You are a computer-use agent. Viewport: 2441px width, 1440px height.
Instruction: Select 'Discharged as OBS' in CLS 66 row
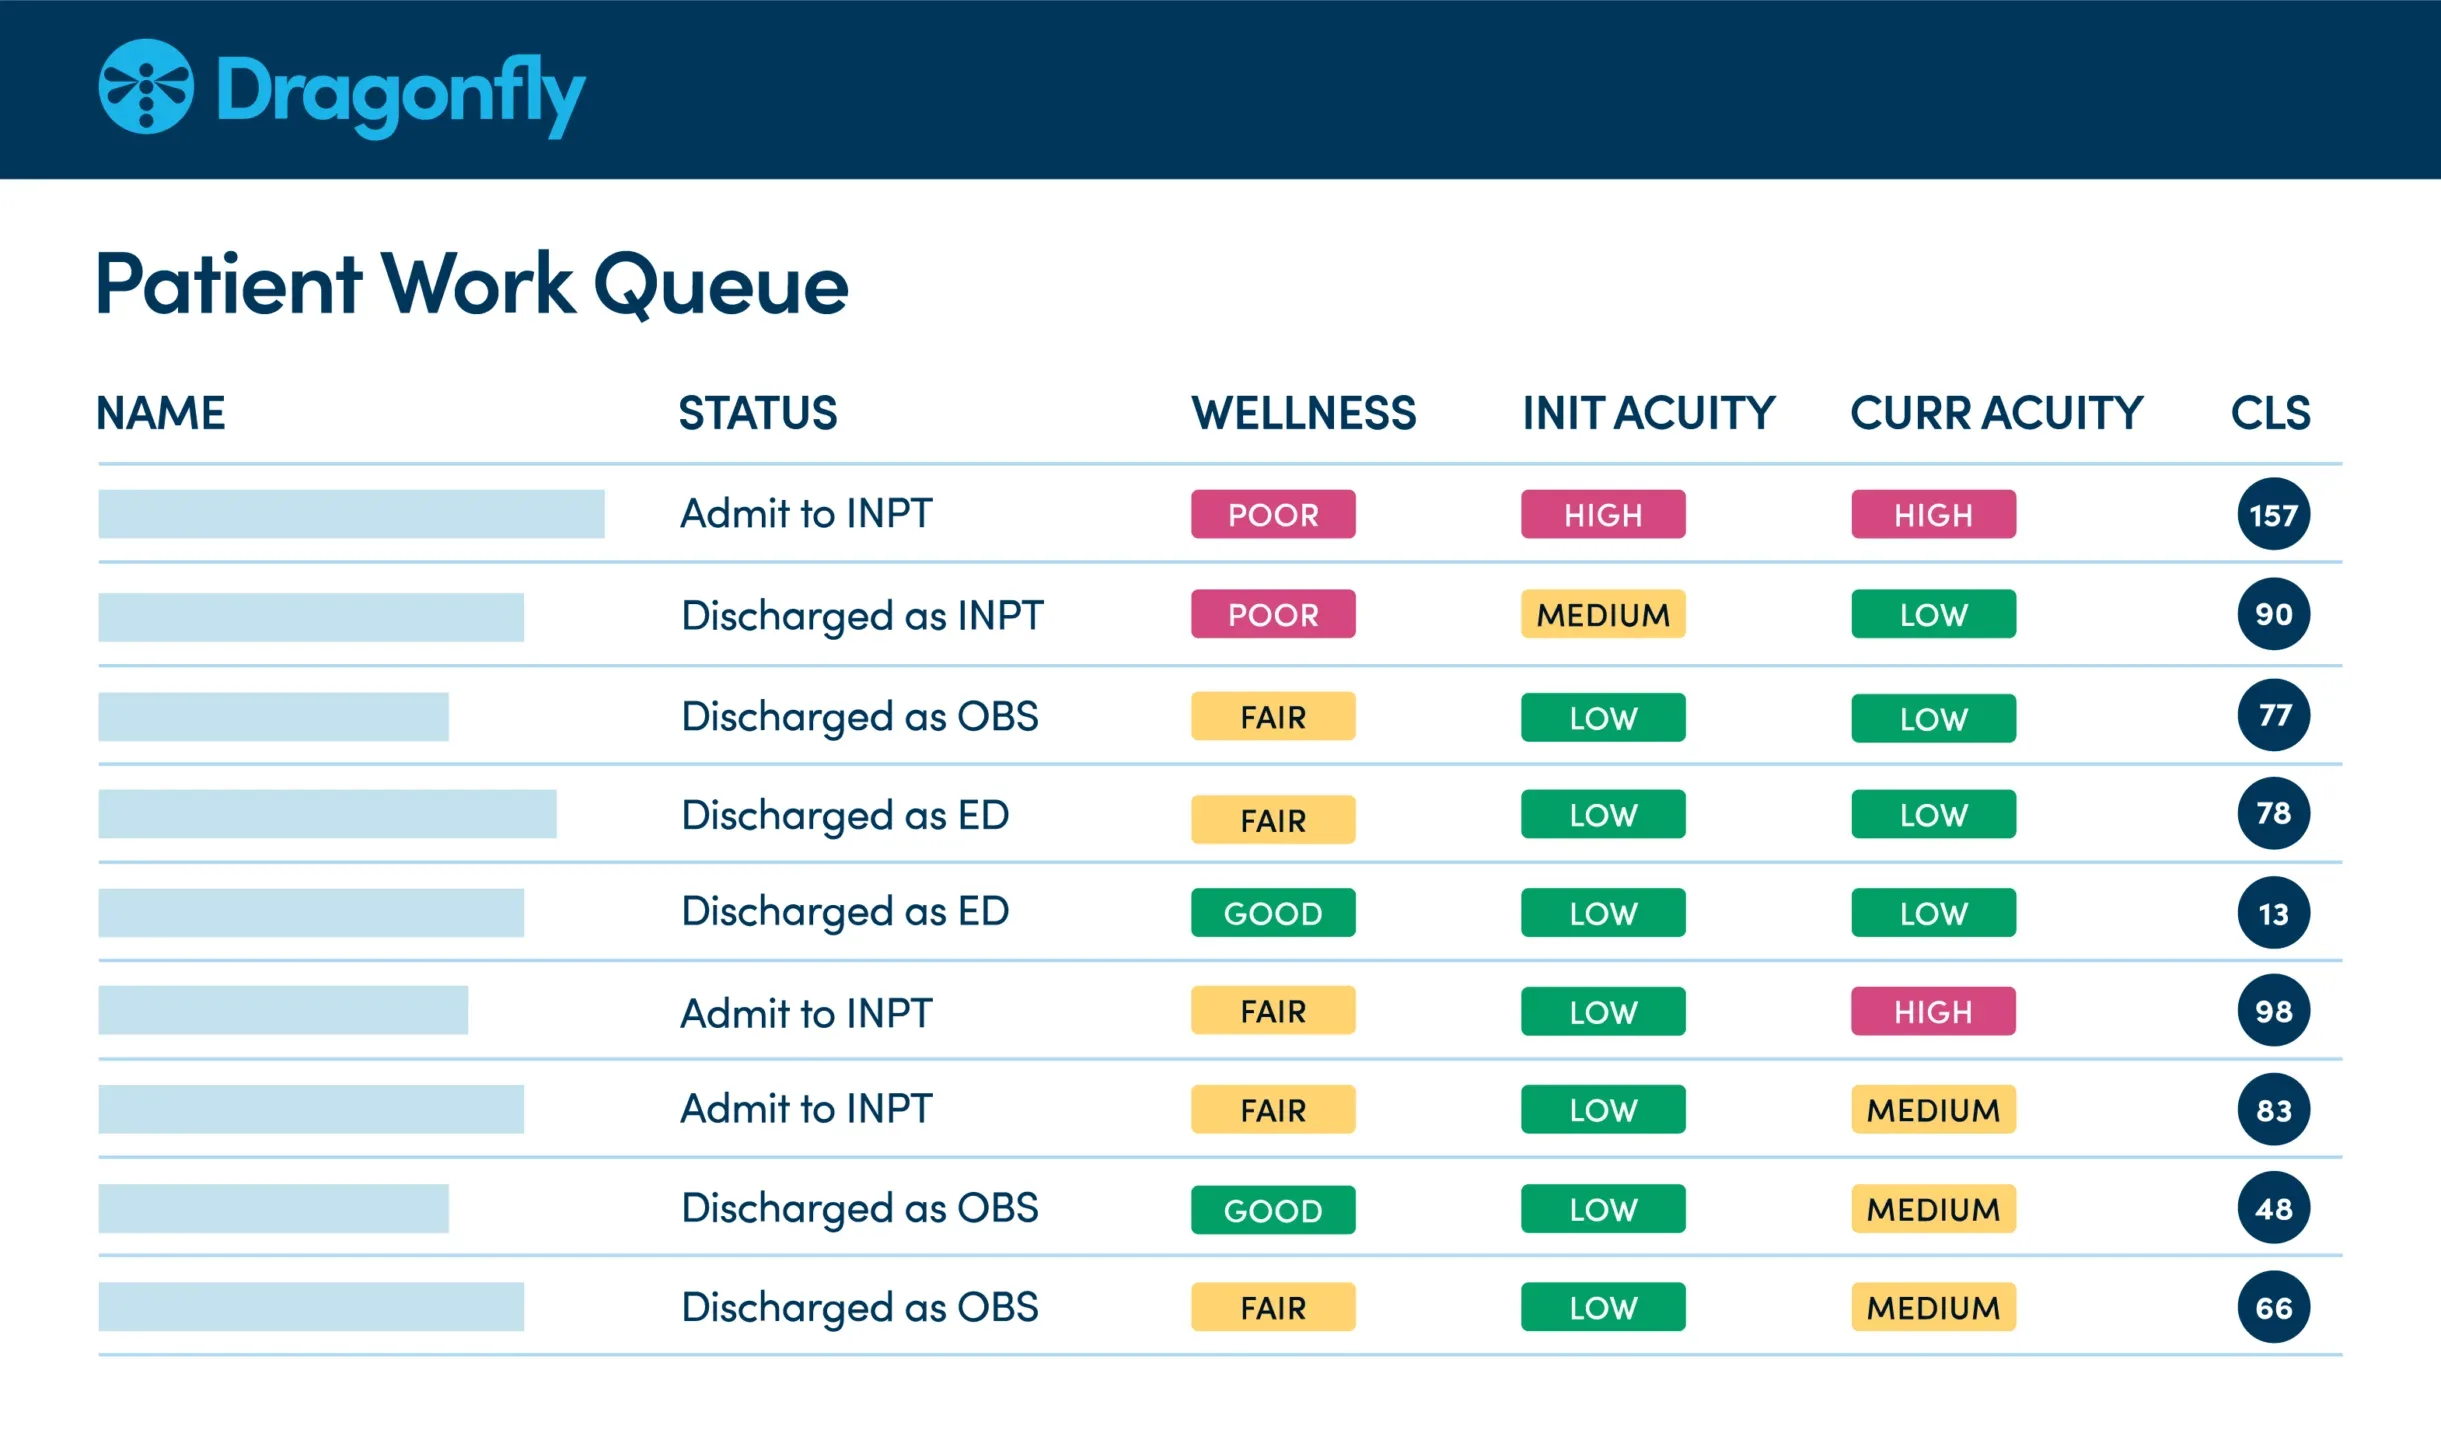tap(860, 1308)
